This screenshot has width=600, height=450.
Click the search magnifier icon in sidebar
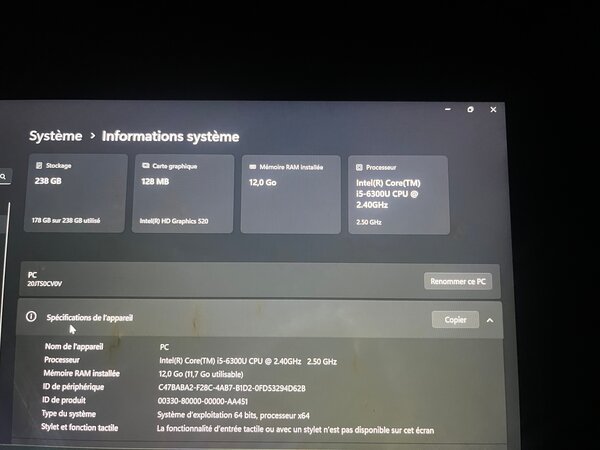[4, 177]
